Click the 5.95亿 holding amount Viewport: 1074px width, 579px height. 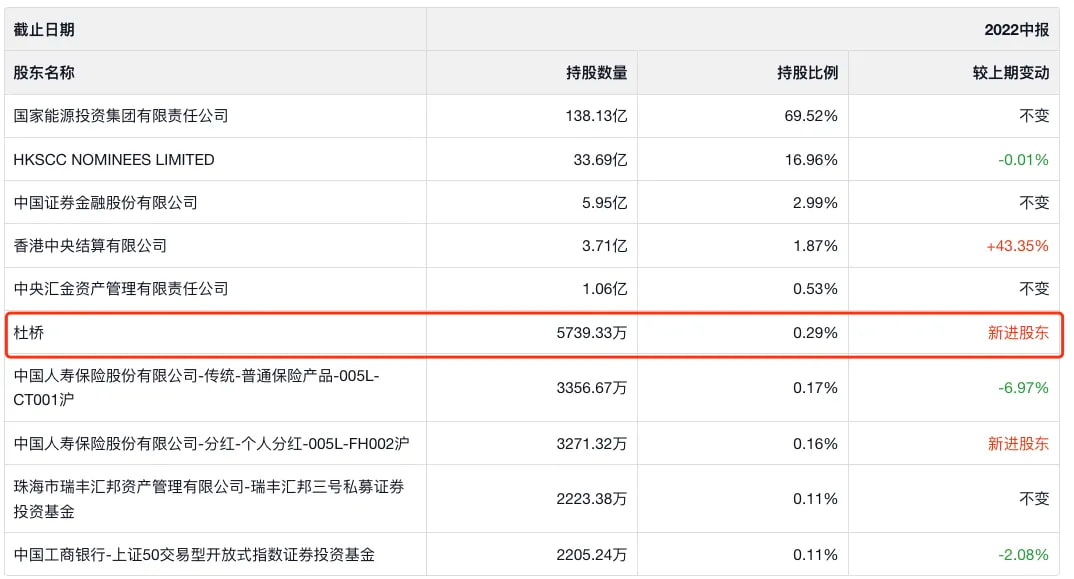click(604, 203)
